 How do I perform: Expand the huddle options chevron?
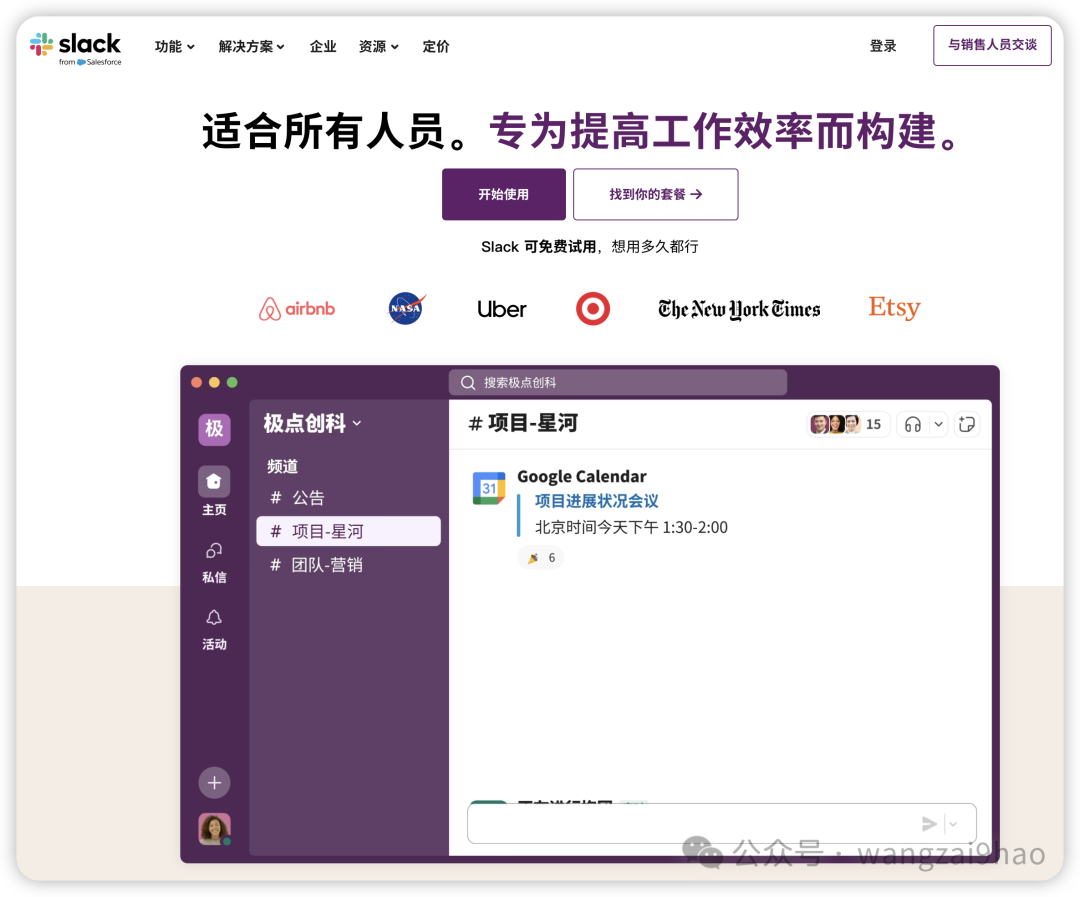(938, 424)
